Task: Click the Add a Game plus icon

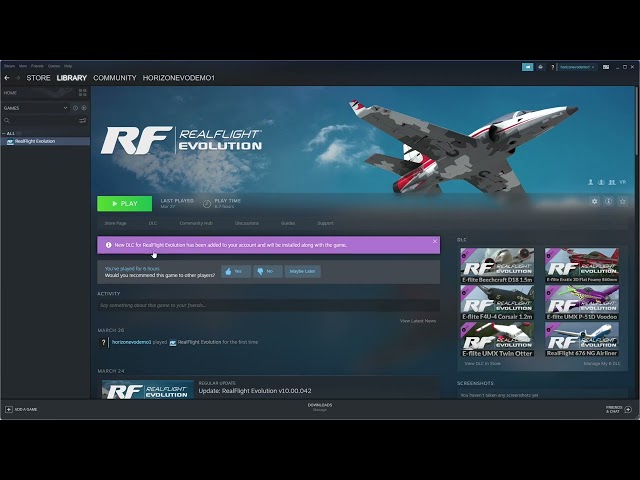Action: click(9, 409)
